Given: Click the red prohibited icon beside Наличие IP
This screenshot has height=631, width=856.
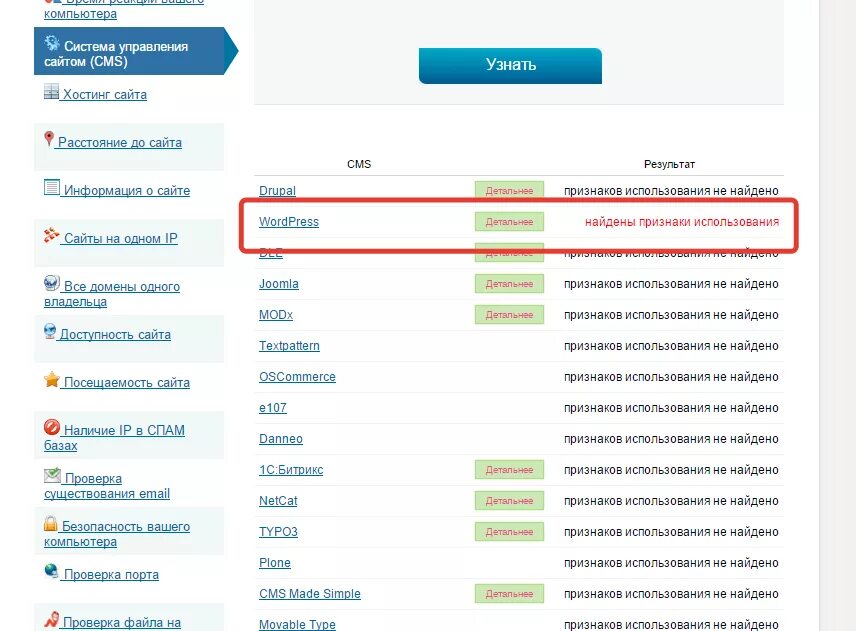Looking at the screenshot, I should click(52, 427).
